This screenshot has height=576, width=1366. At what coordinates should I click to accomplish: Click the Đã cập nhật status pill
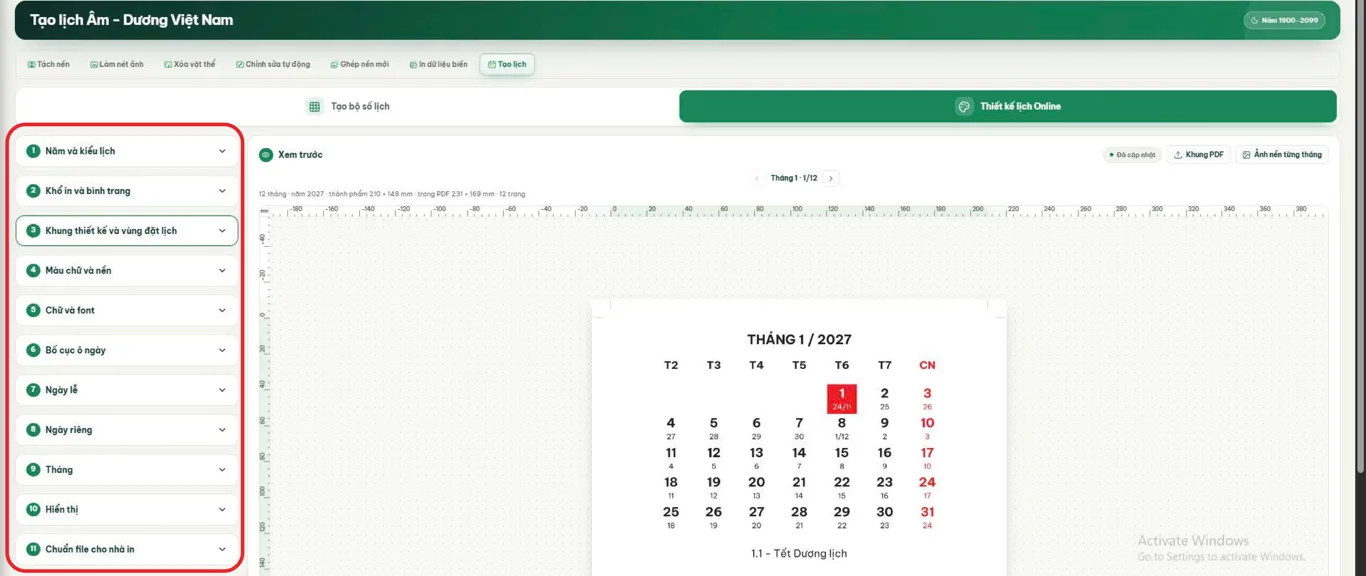tap(1132, 155)
